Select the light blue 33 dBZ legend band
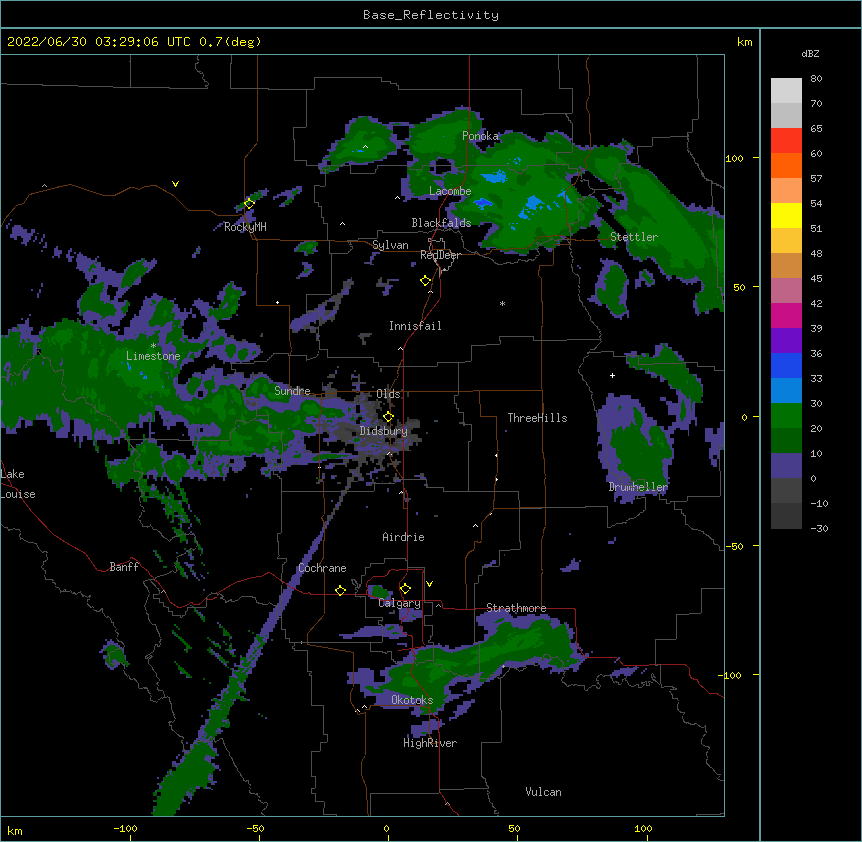The width and height of the screenshot is (862, 842). click(786, 391)
